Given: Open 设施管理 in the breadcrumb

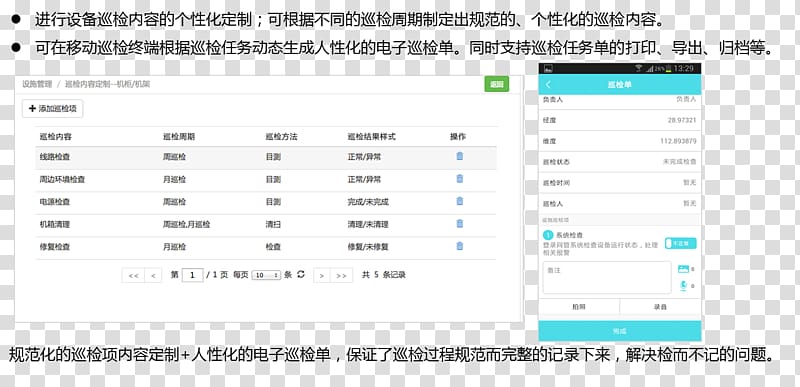Looking at the screenshot, I should (x=37, y=84).
